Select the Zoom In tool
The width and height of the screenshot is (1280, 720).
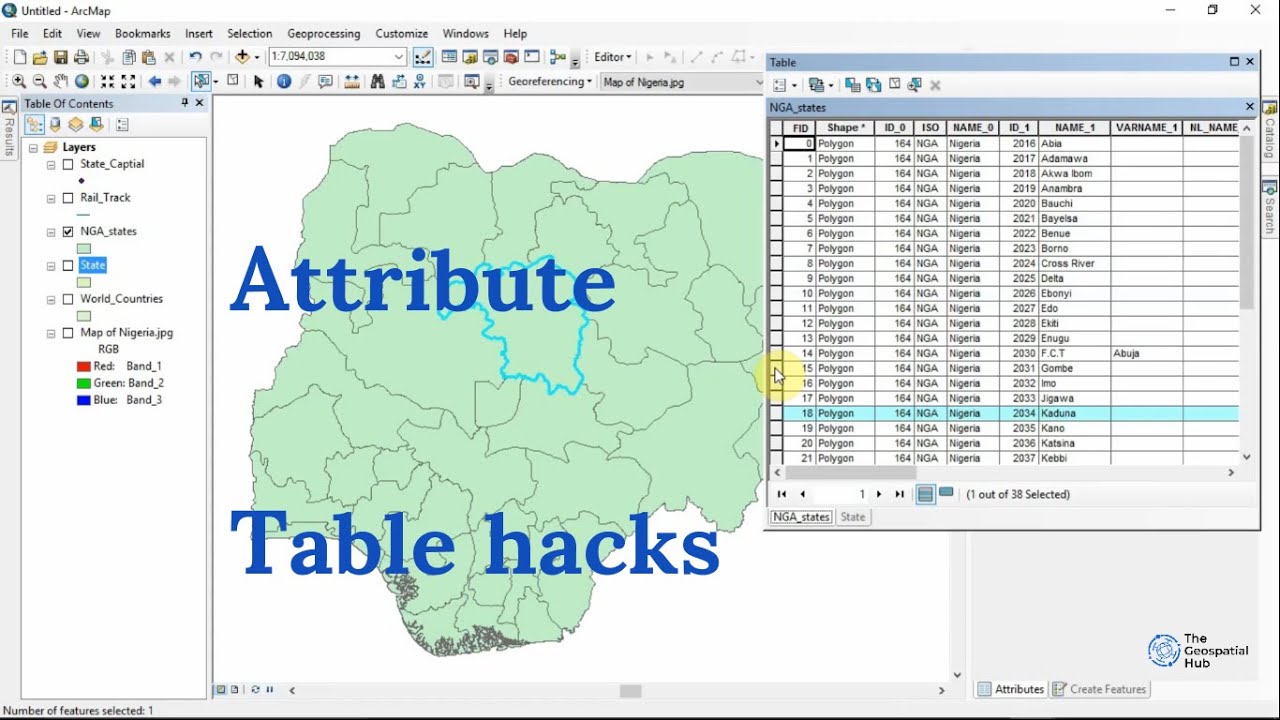tap(19, 82)
